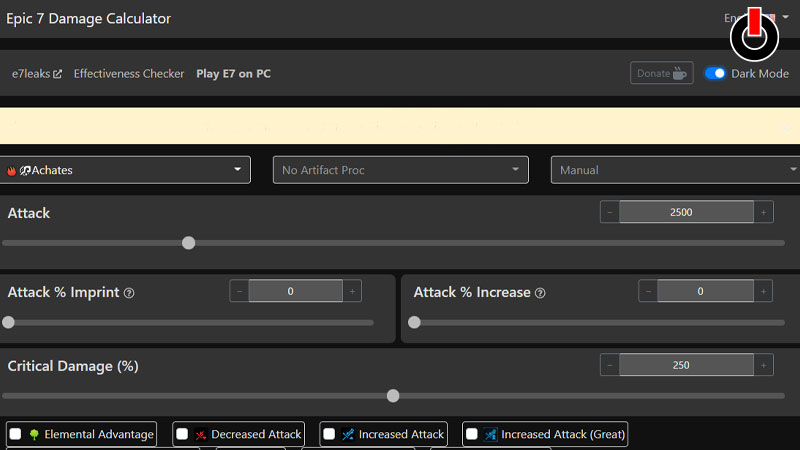Open the language selector dropdown arrow
Screen dimensions: 800x450
click(x=785, y=17)
